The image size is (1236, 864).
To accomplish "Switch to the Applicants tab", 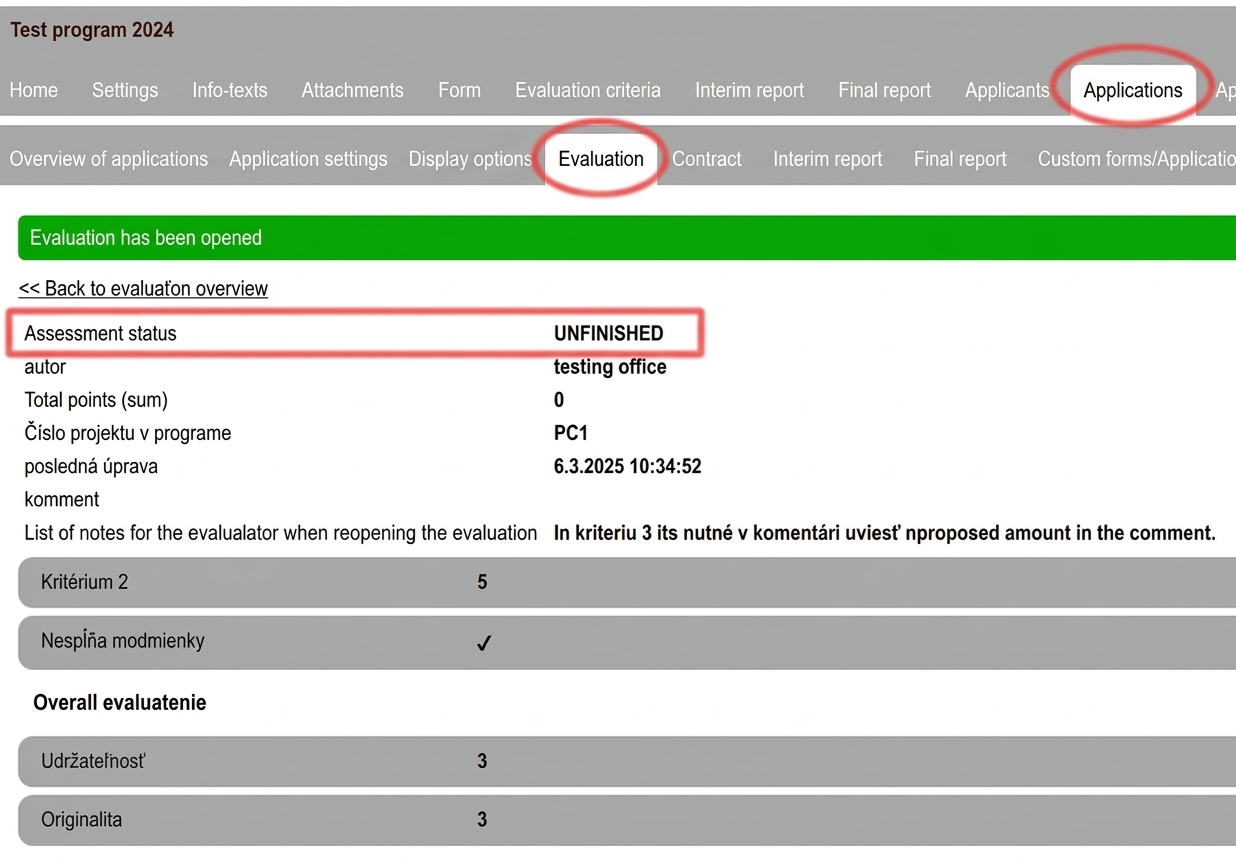I will 1007,90.
